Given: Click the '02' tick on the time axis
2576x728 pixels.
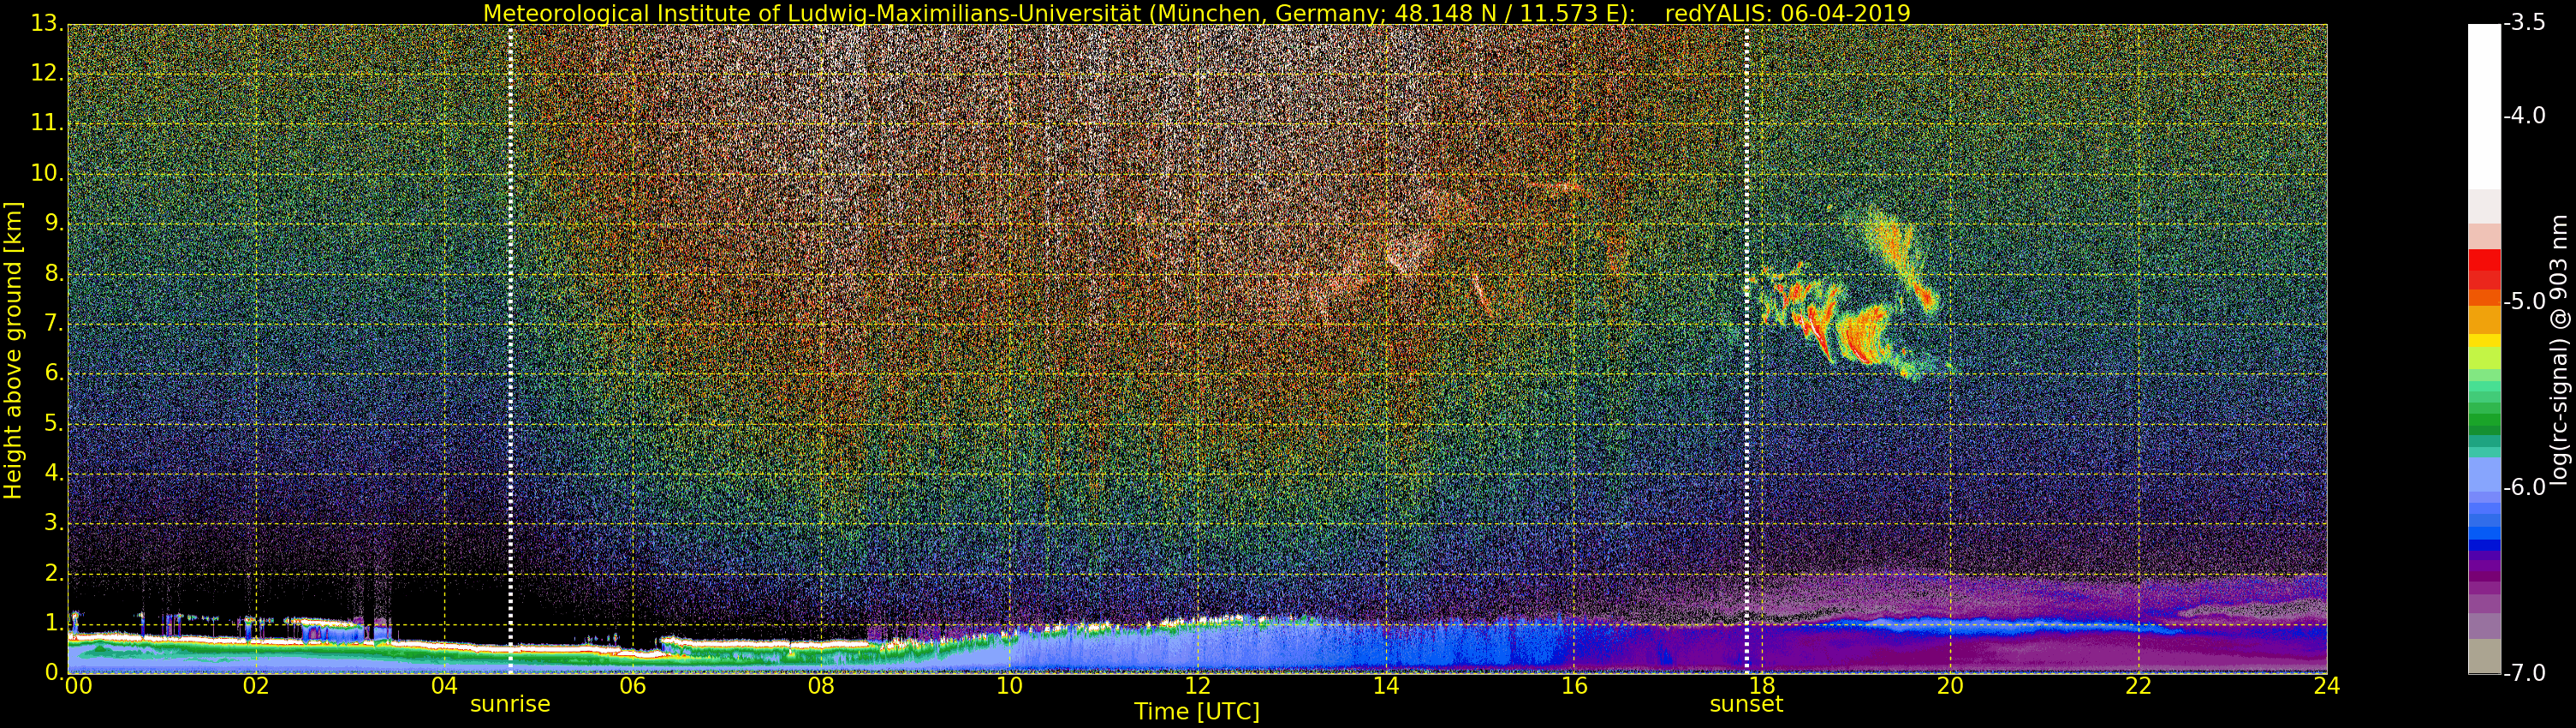Looking at the screenshot, I should [x=256, y=686].
